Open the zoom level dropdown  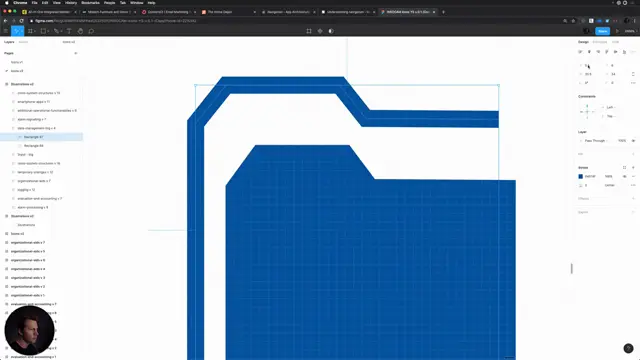630,31
